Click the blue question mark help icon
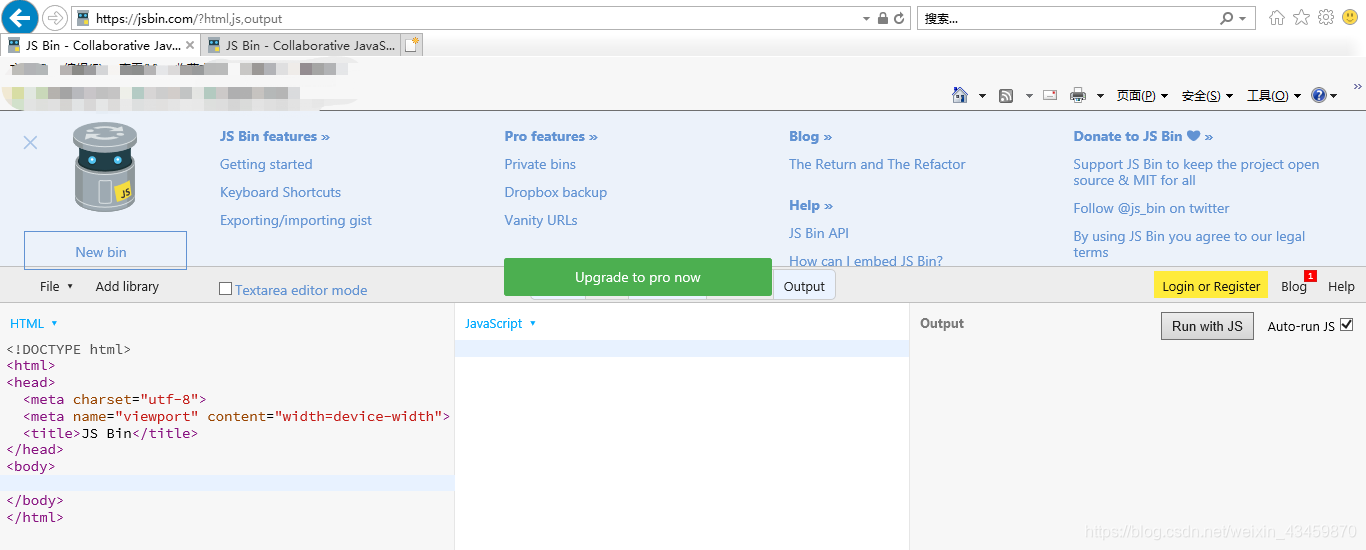 point(1319,95)
